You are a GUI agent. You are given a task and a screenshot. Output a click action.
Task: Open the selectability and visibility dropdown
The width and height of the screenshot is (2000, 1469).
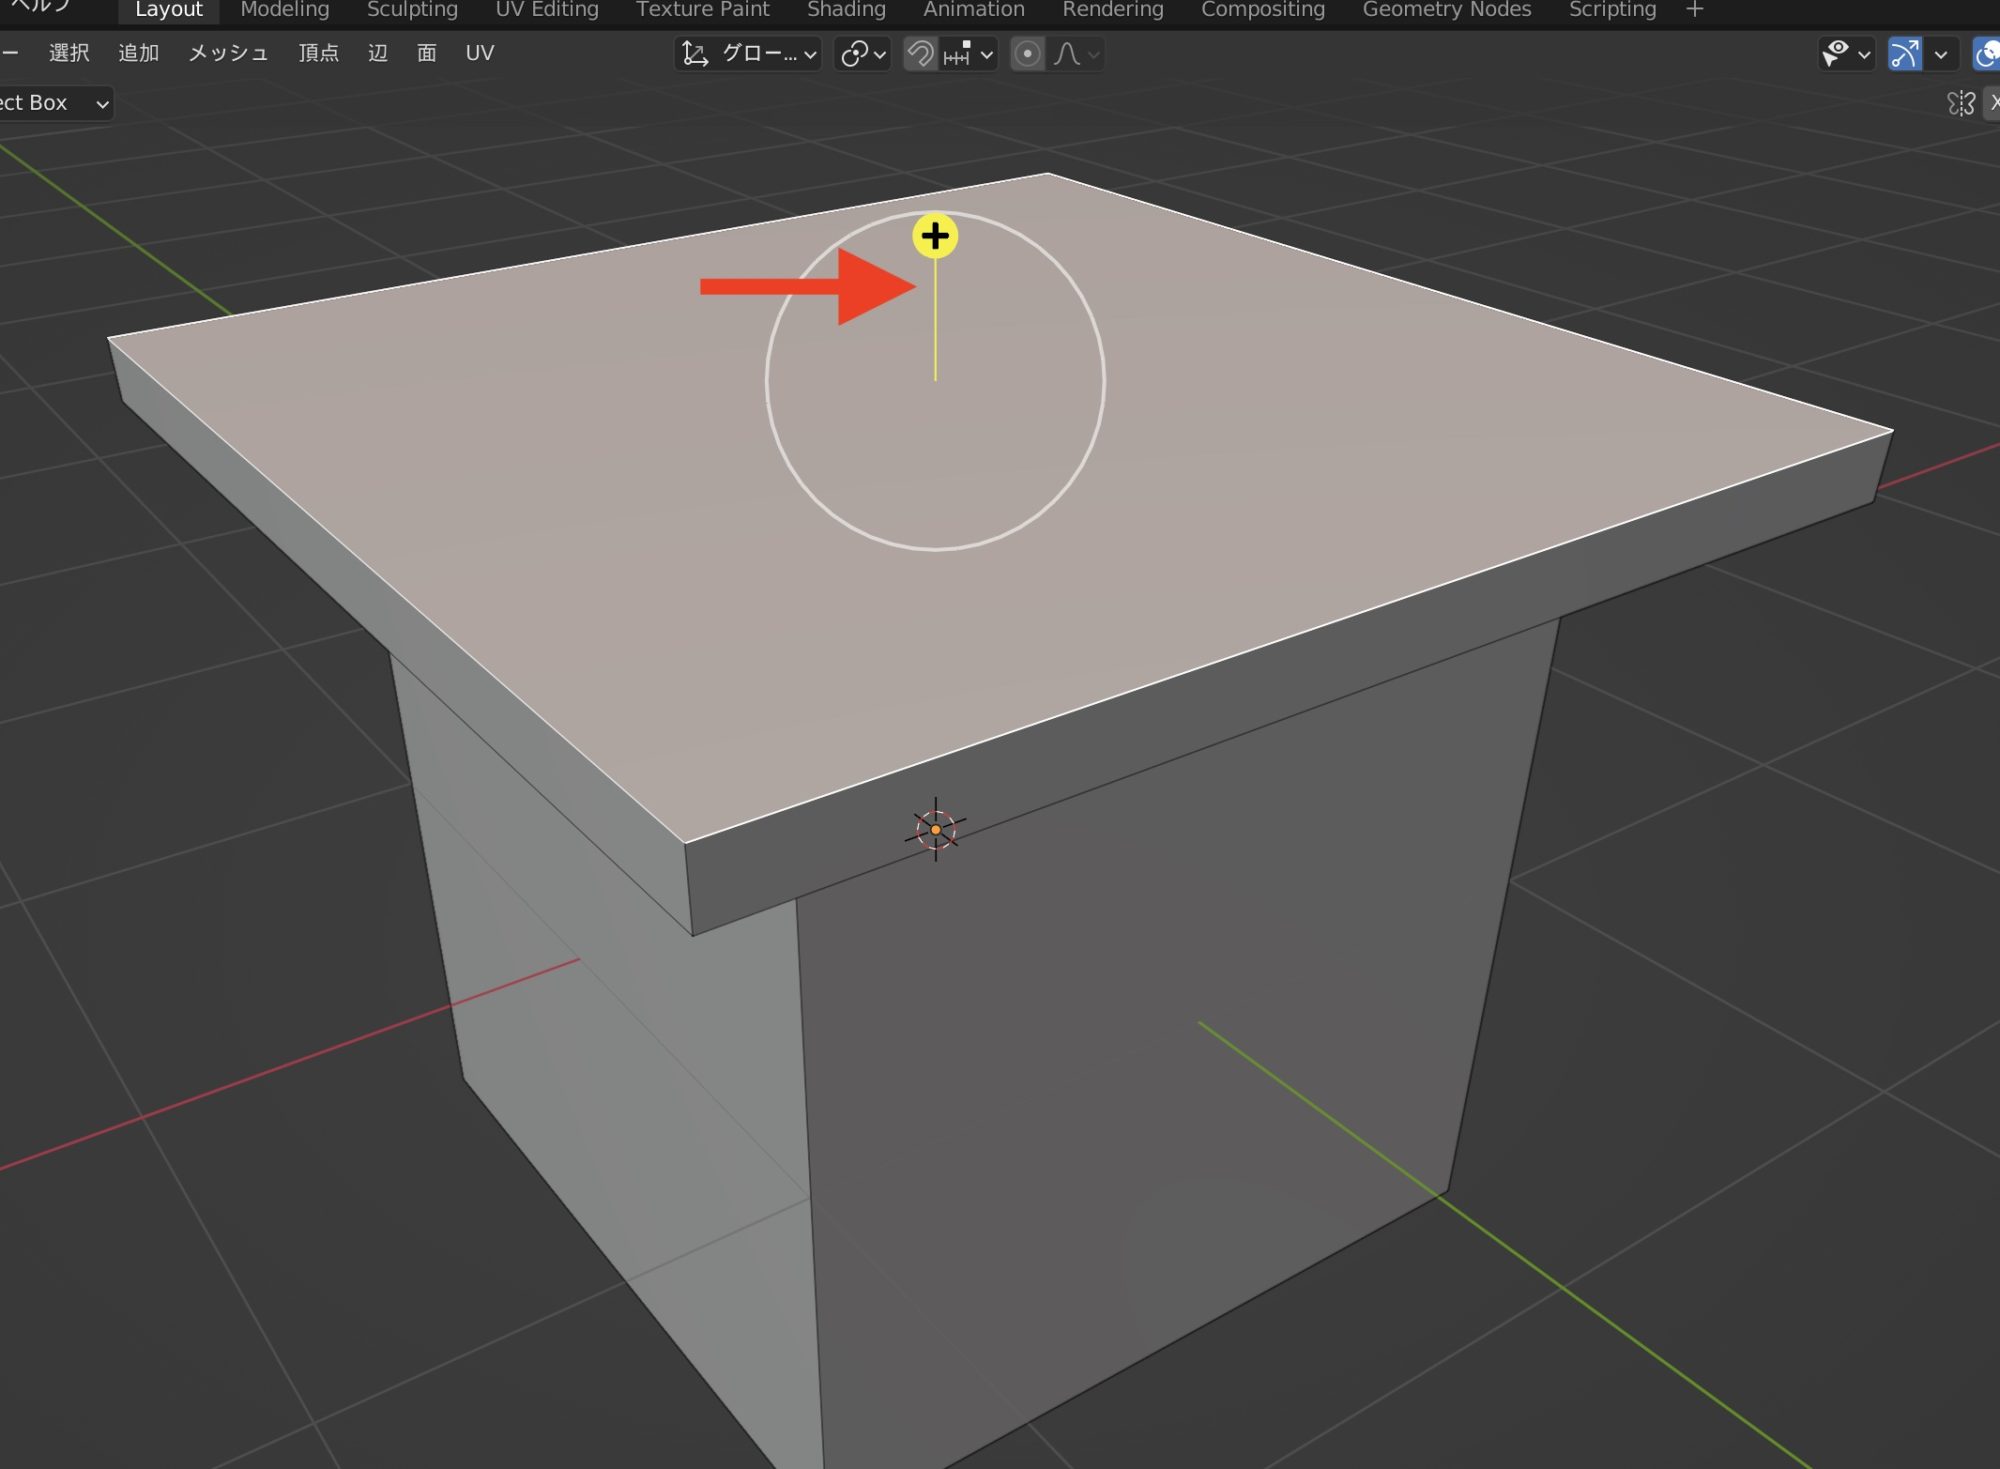coord(1845,54)
